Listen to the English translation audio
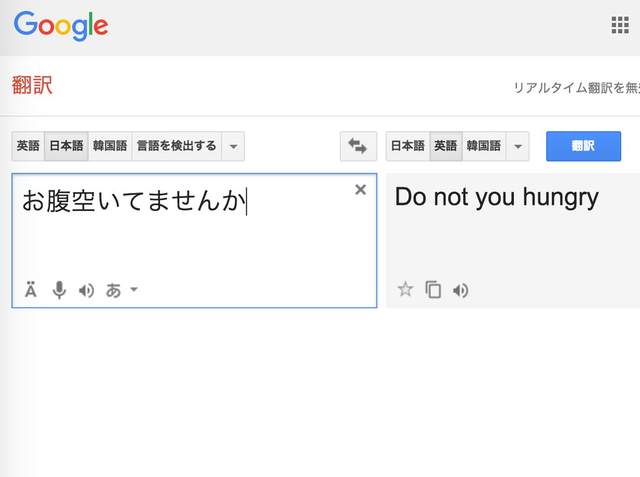This screenshot has width=640, height=477. click(460, 290)
